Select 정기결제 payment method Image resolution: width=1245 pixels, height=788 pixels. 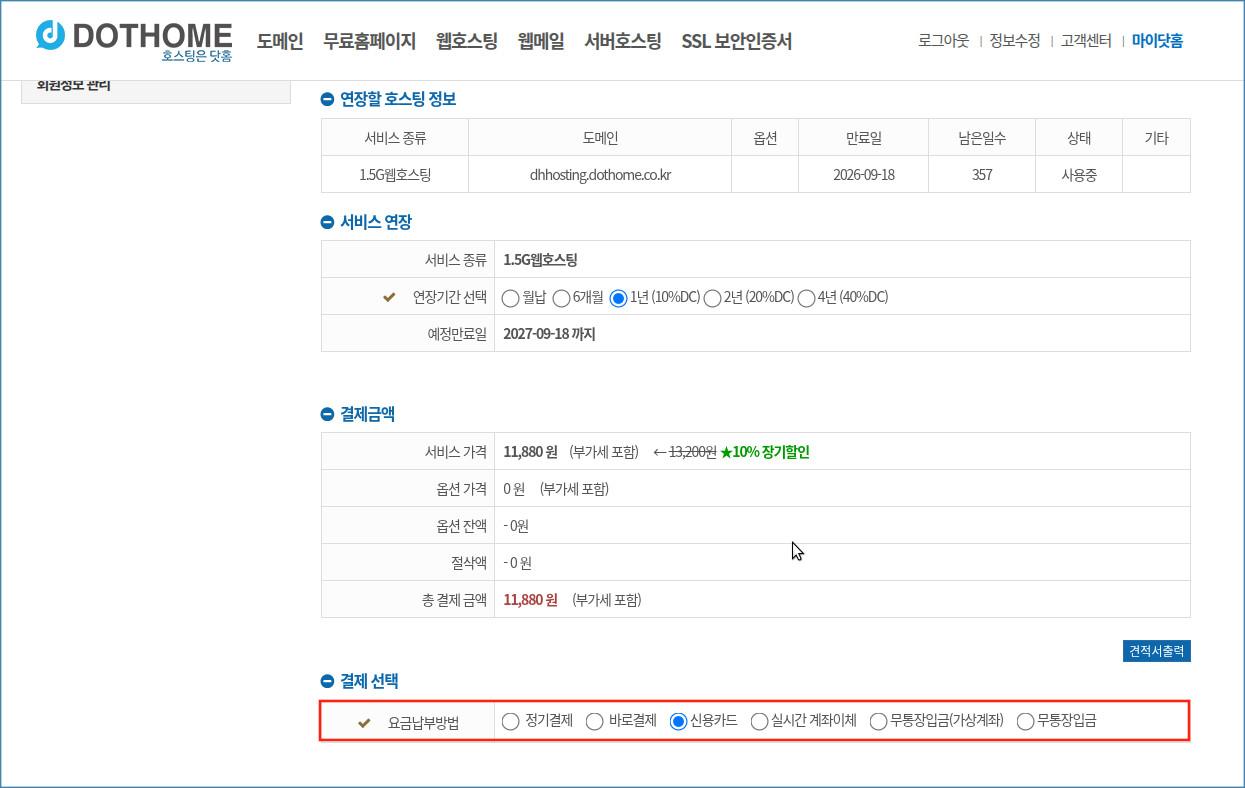[x=511, y=721]
